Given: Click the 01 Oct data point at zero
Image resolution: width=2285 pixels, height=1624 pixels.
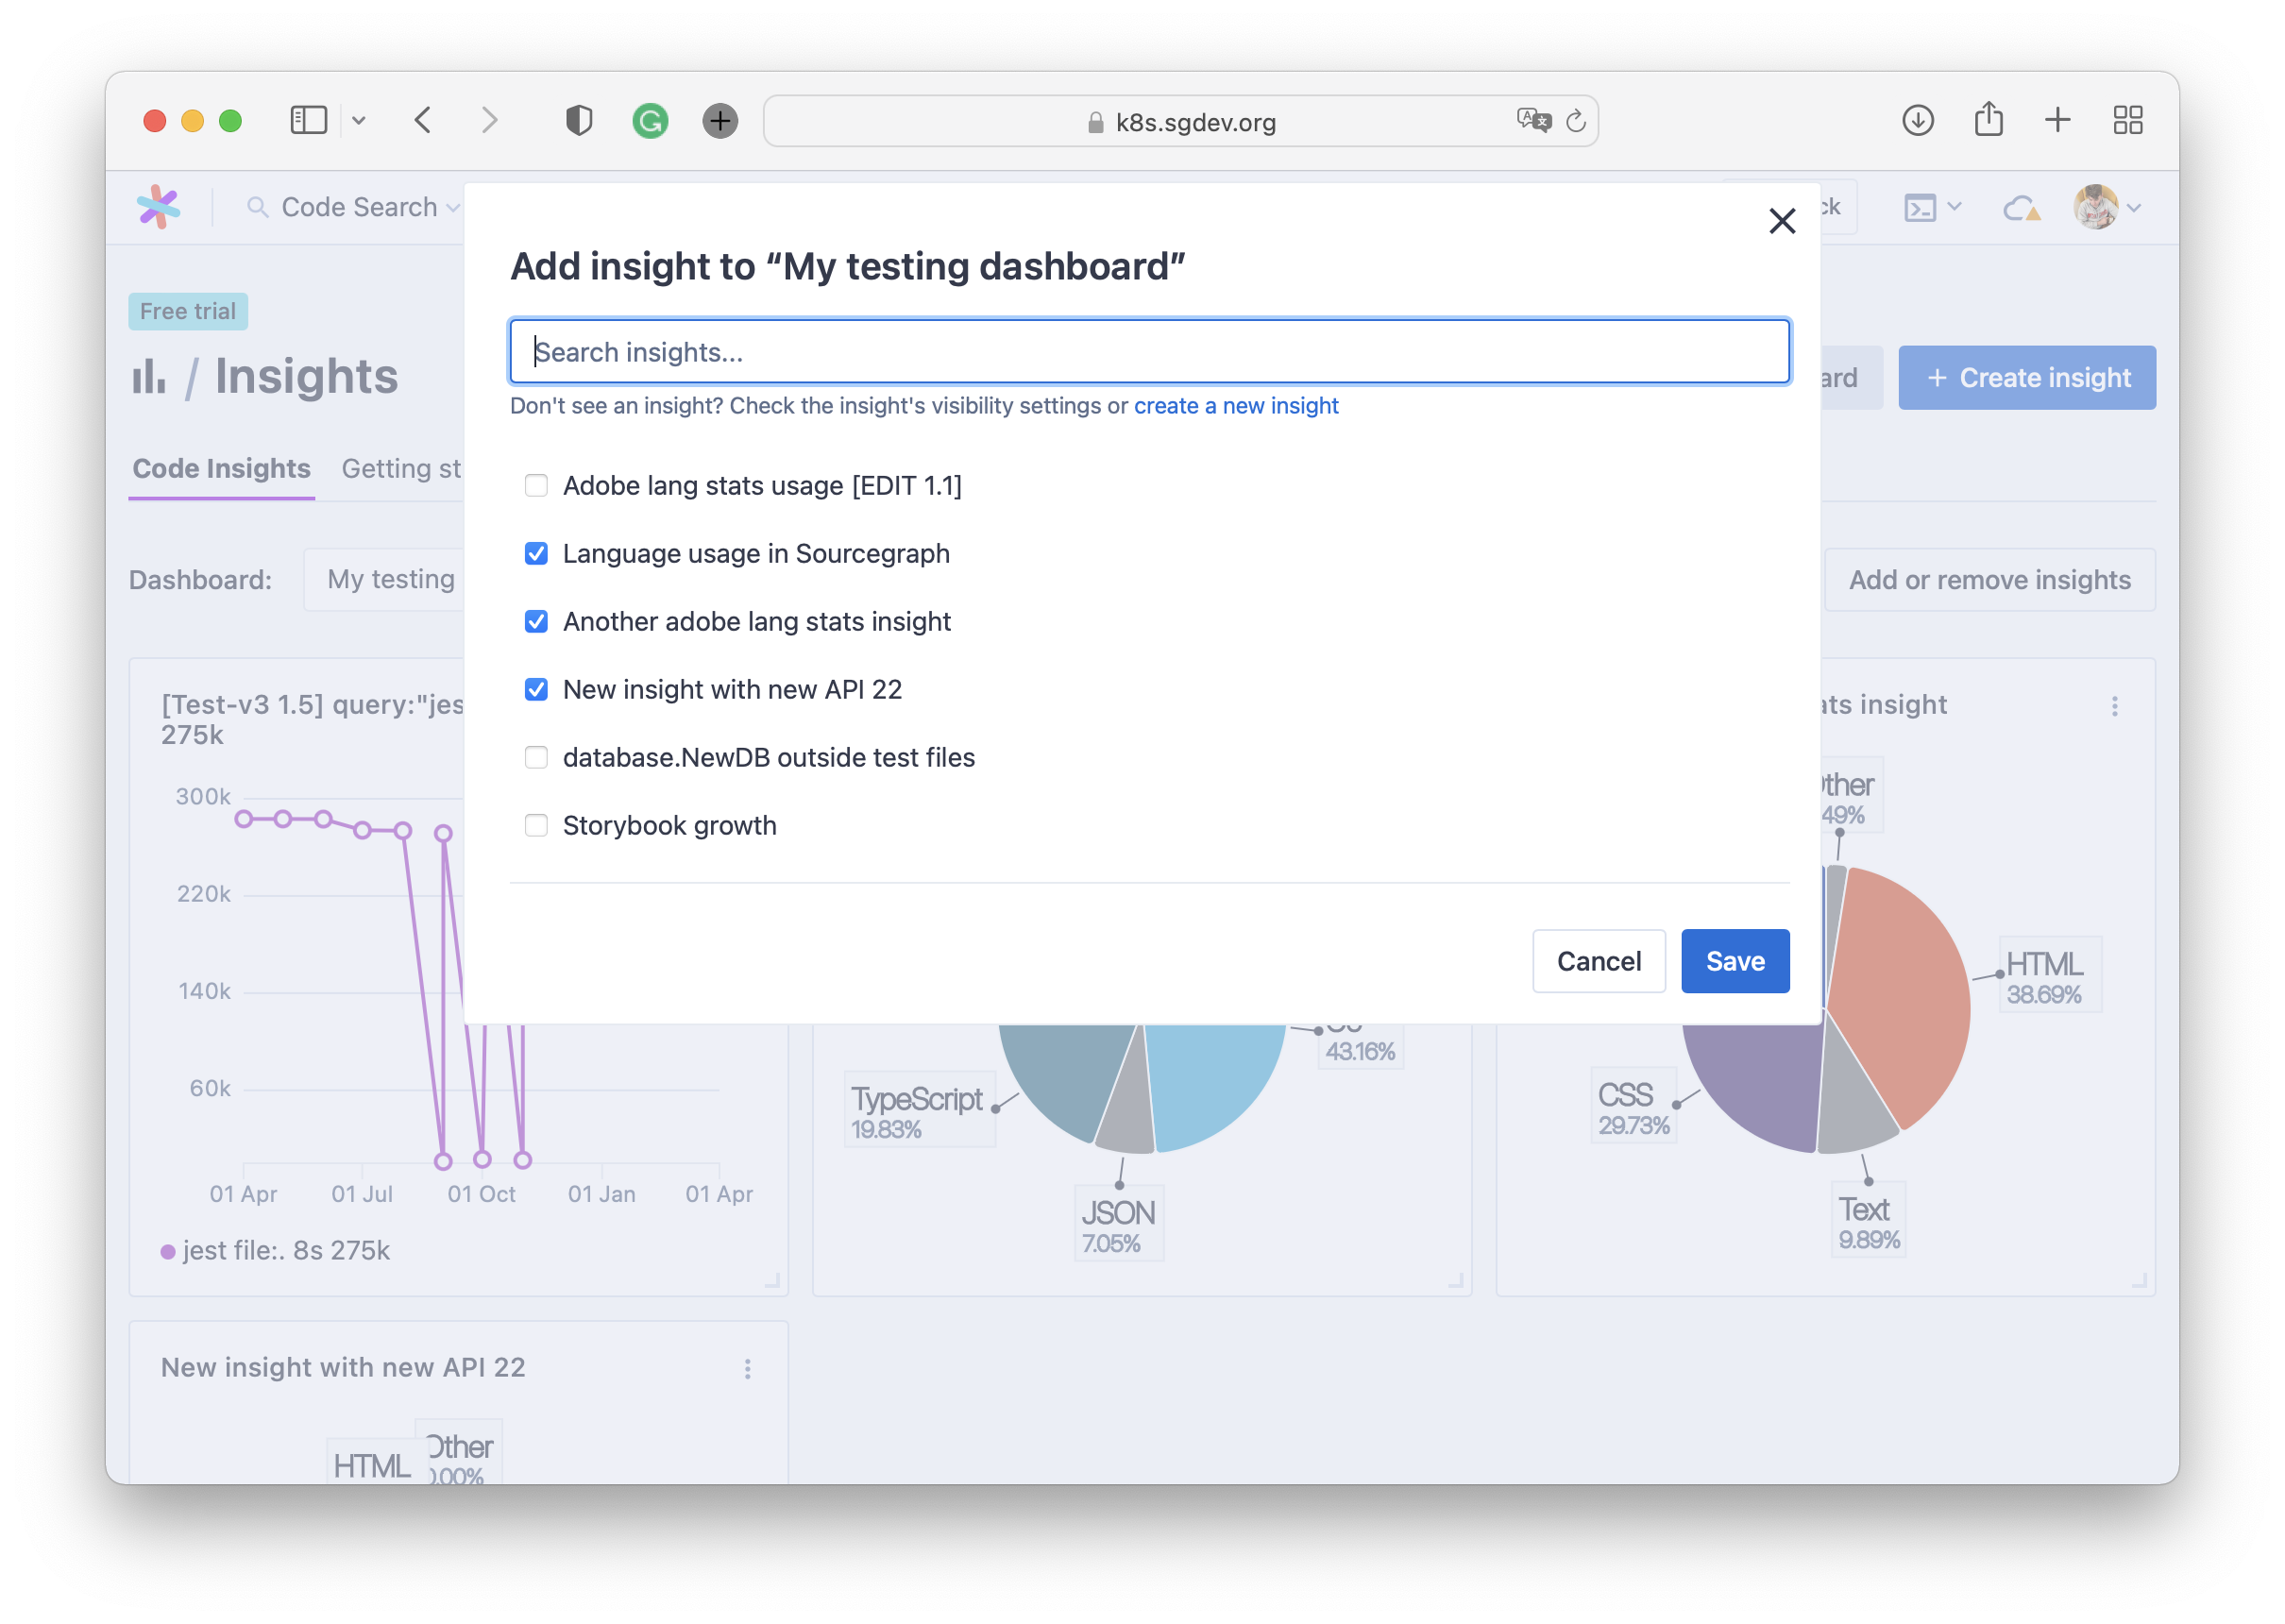Looking at the screenshot, I should click(x=482, y=1159).
